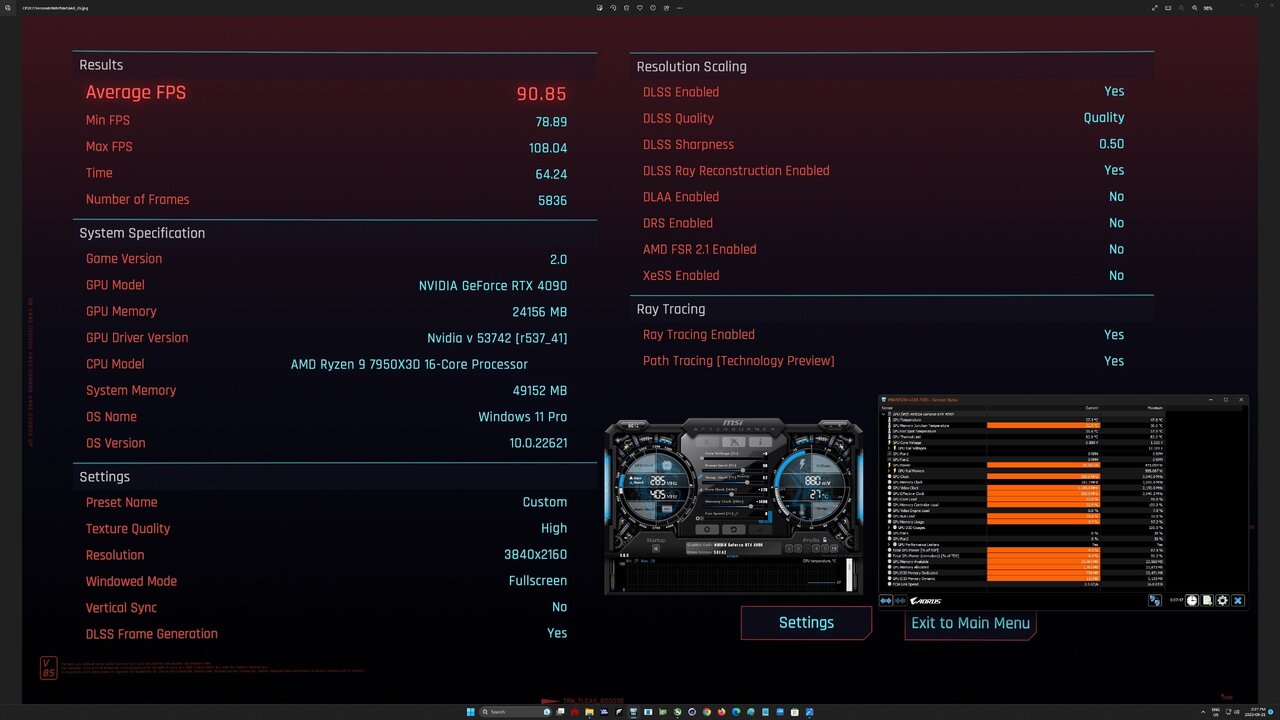The height and width of the screenshot is (720, 1280).
Task: Click Afterburner reset button with circular arrow
Action: (x=734, y=529)
